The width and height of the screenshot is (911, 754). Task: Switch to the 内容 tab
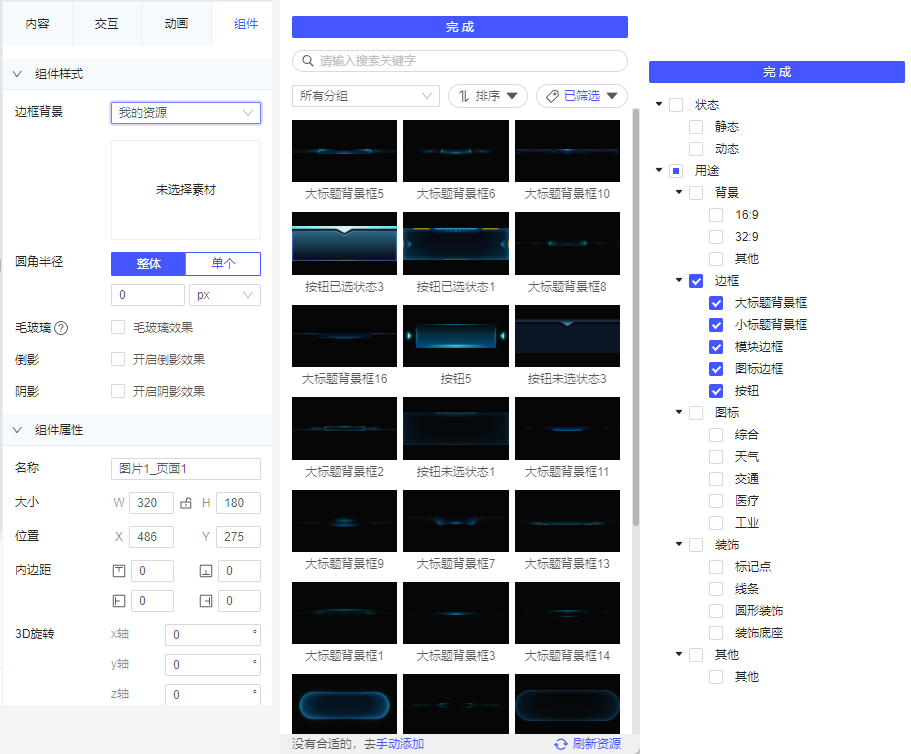38,24
